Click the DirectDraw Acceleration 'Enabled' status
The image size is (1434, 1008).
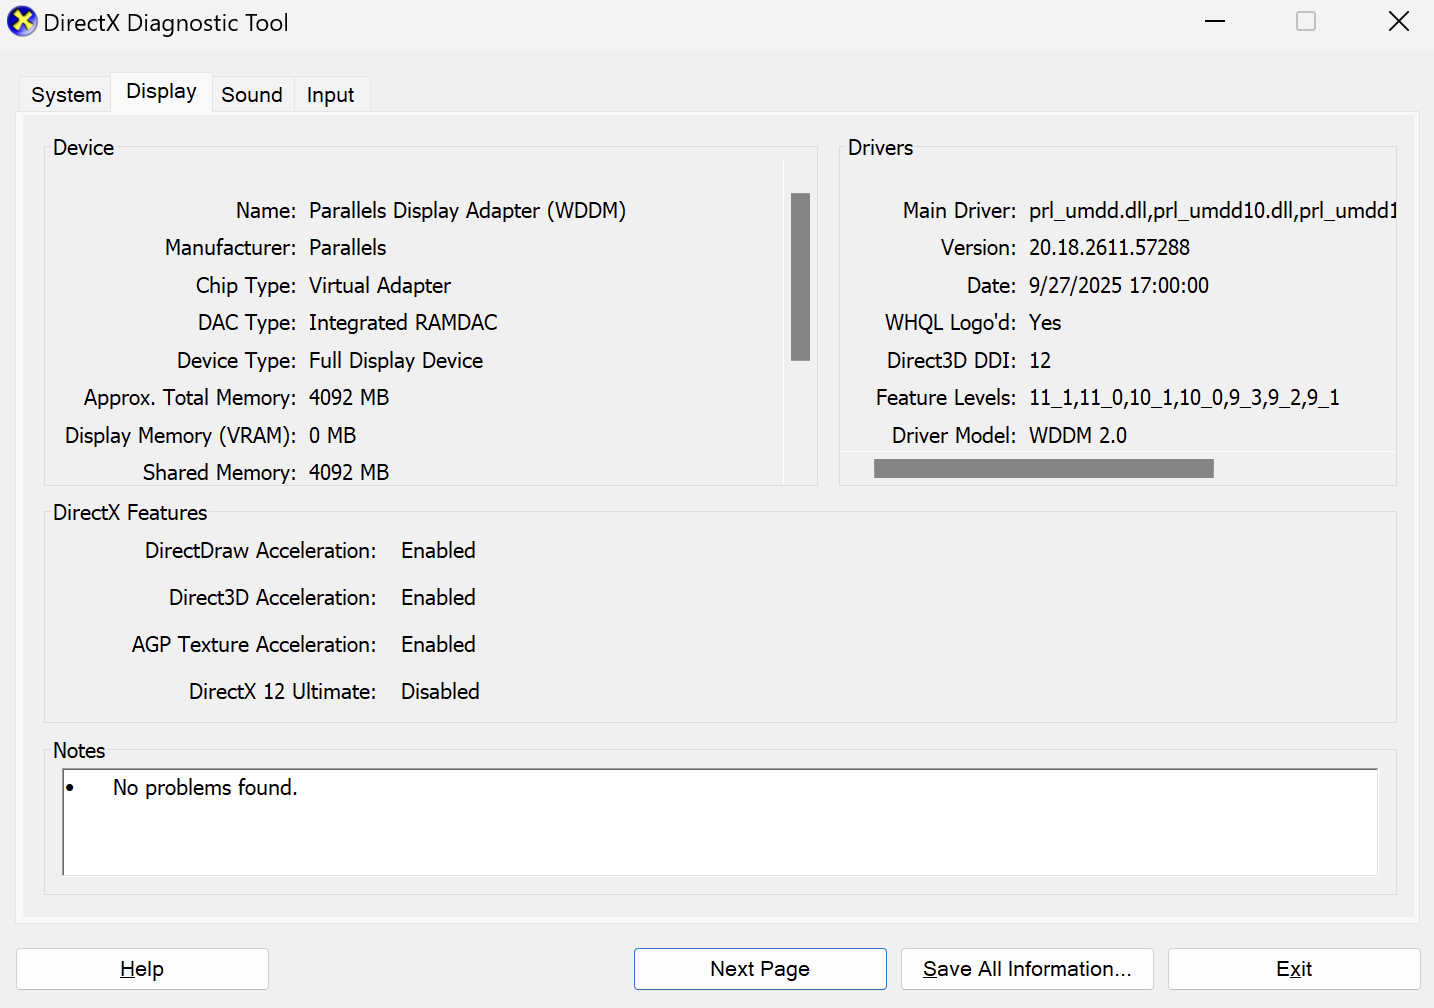pos(438,551)
